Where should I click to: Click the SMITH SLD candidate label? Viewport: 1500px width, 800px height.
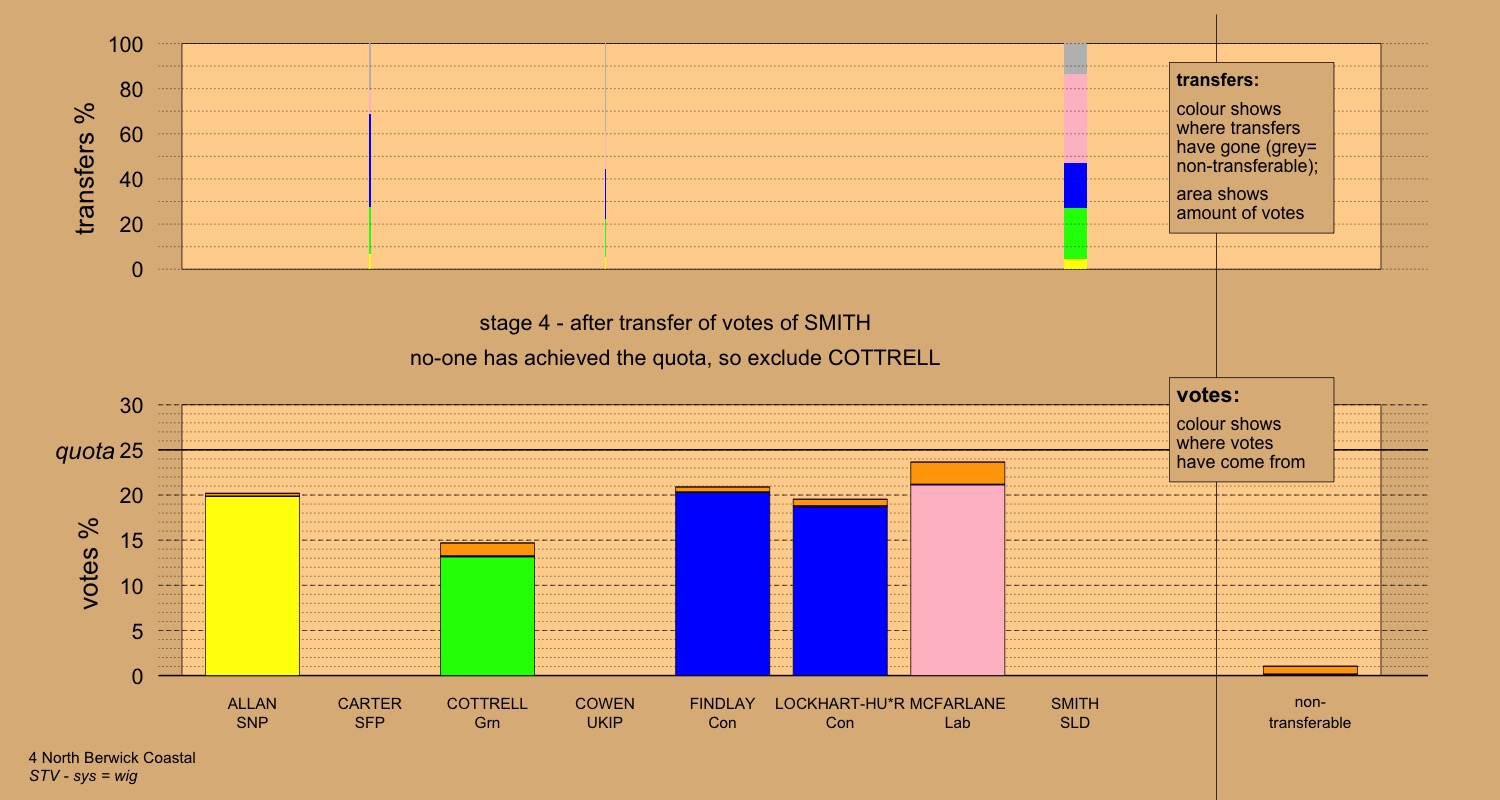coord(1075,713)
